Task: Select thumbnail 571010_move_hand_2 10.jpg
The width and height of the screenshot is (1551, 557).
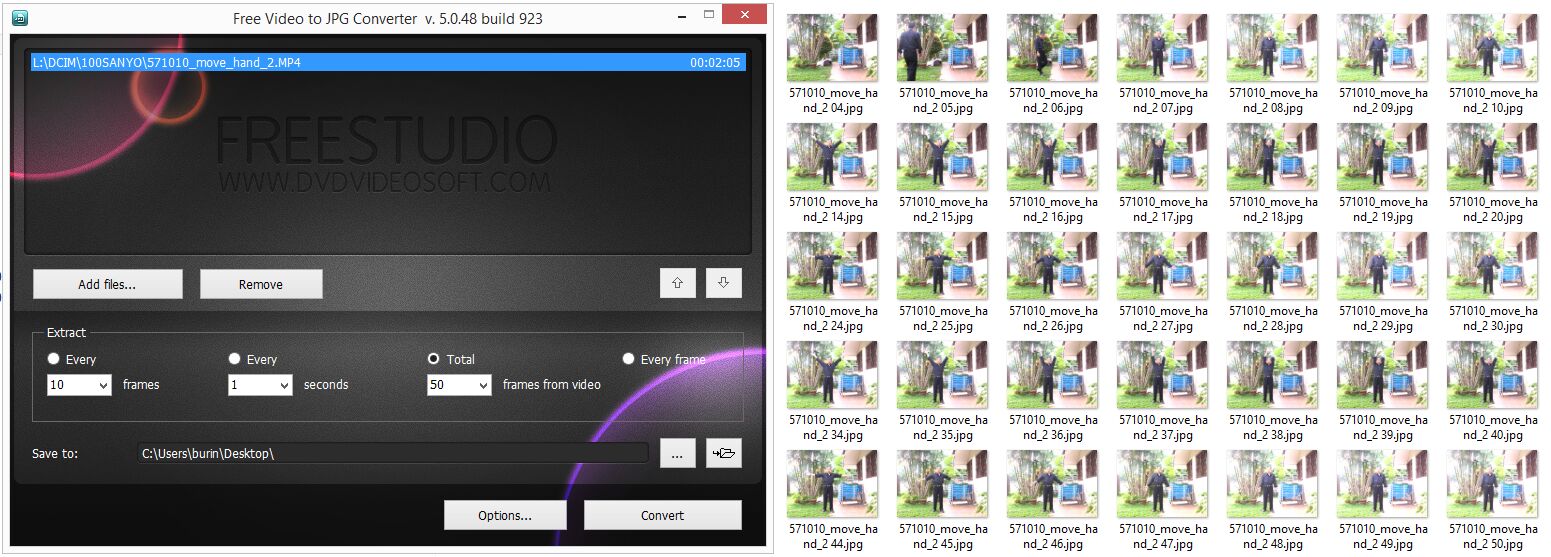Action: [x=1493, y=48]
